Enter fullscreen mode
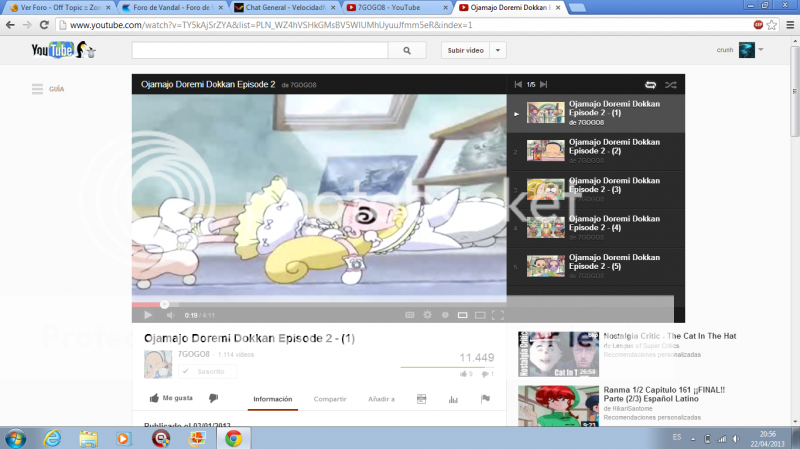The image size is (800, 449). coord(497,315)
